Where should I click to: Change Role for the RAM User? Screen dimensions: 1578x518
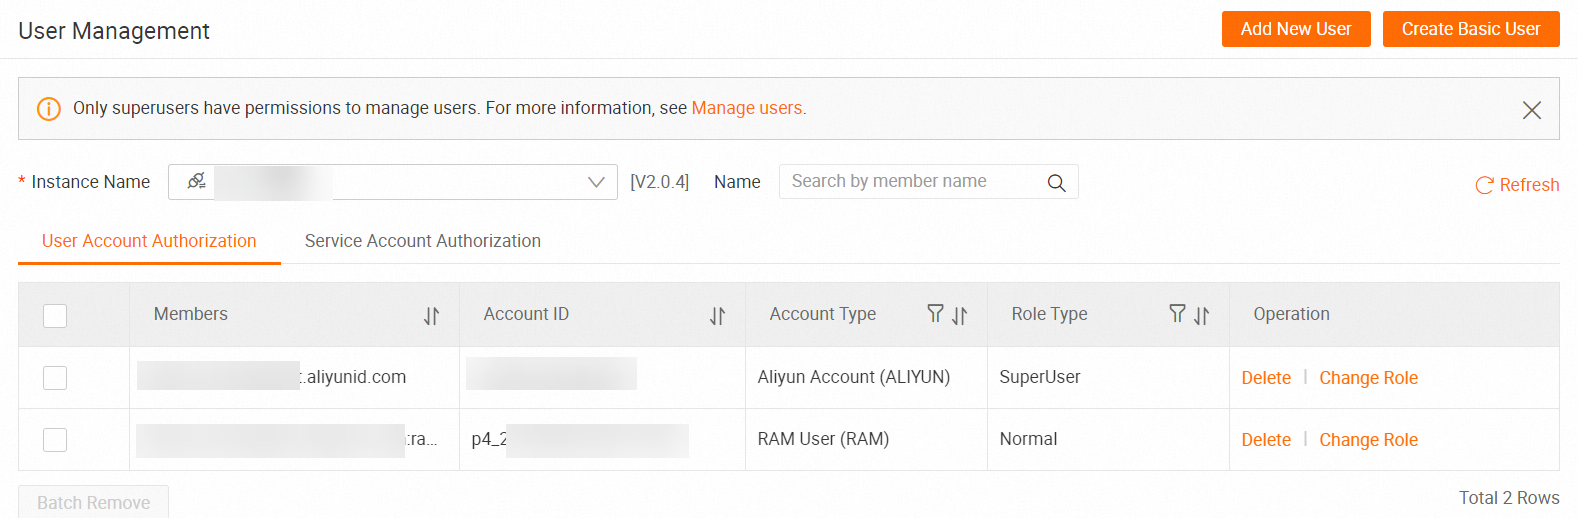pos(1368,440)
